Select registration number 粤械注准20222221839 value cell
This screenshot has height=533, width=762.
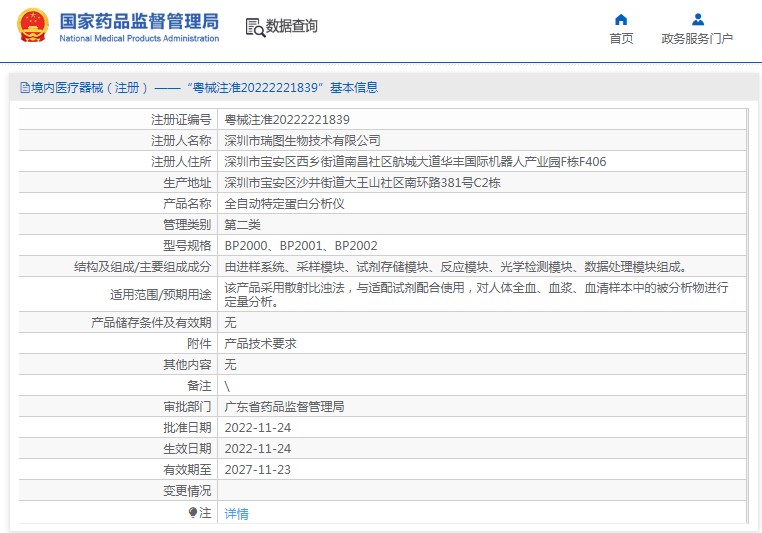(287, 120)
